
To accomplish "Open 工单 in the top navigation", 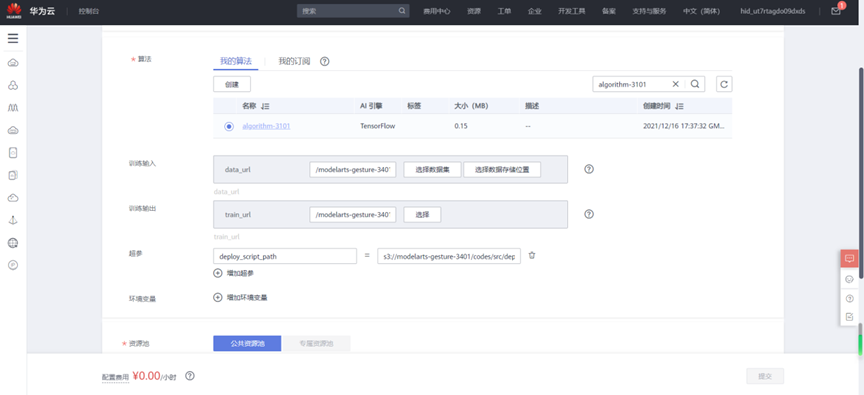I will [x=504, y=11].
